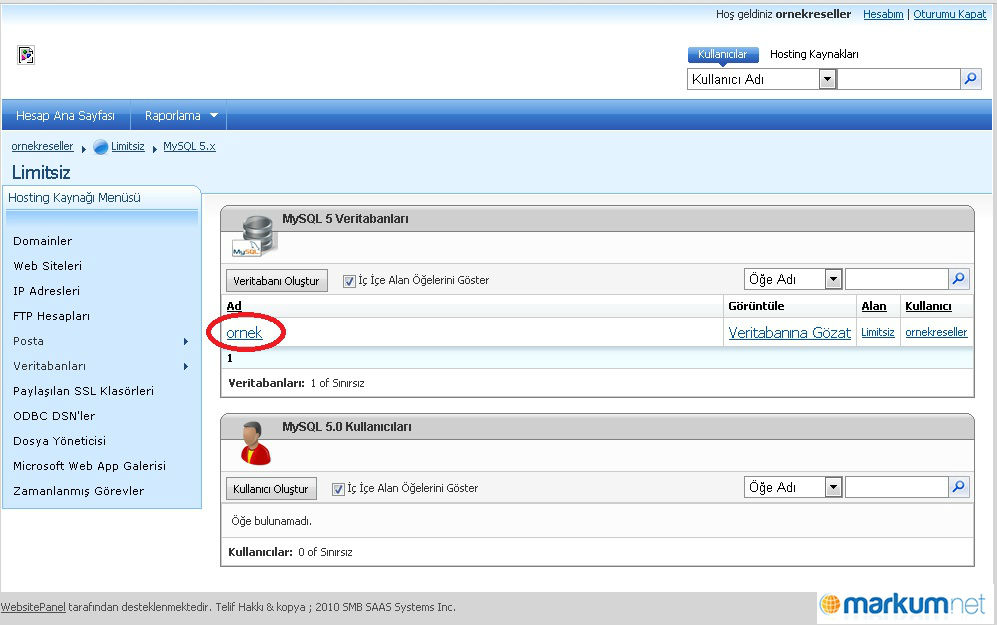Open the WebsitePanel footer link

(x=33, y=607)
